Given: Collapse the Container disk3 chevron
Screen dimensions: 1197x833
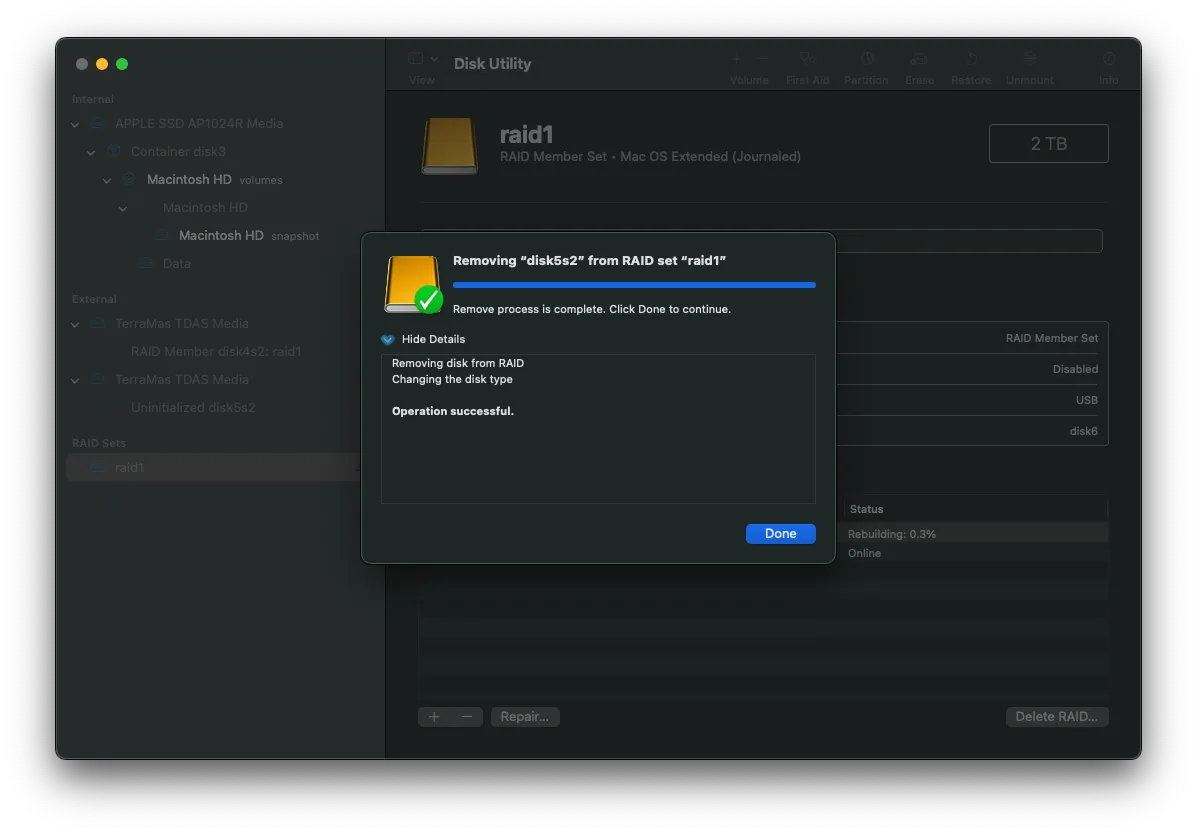Looking at the screenshot, I should [x=91, y=152].
